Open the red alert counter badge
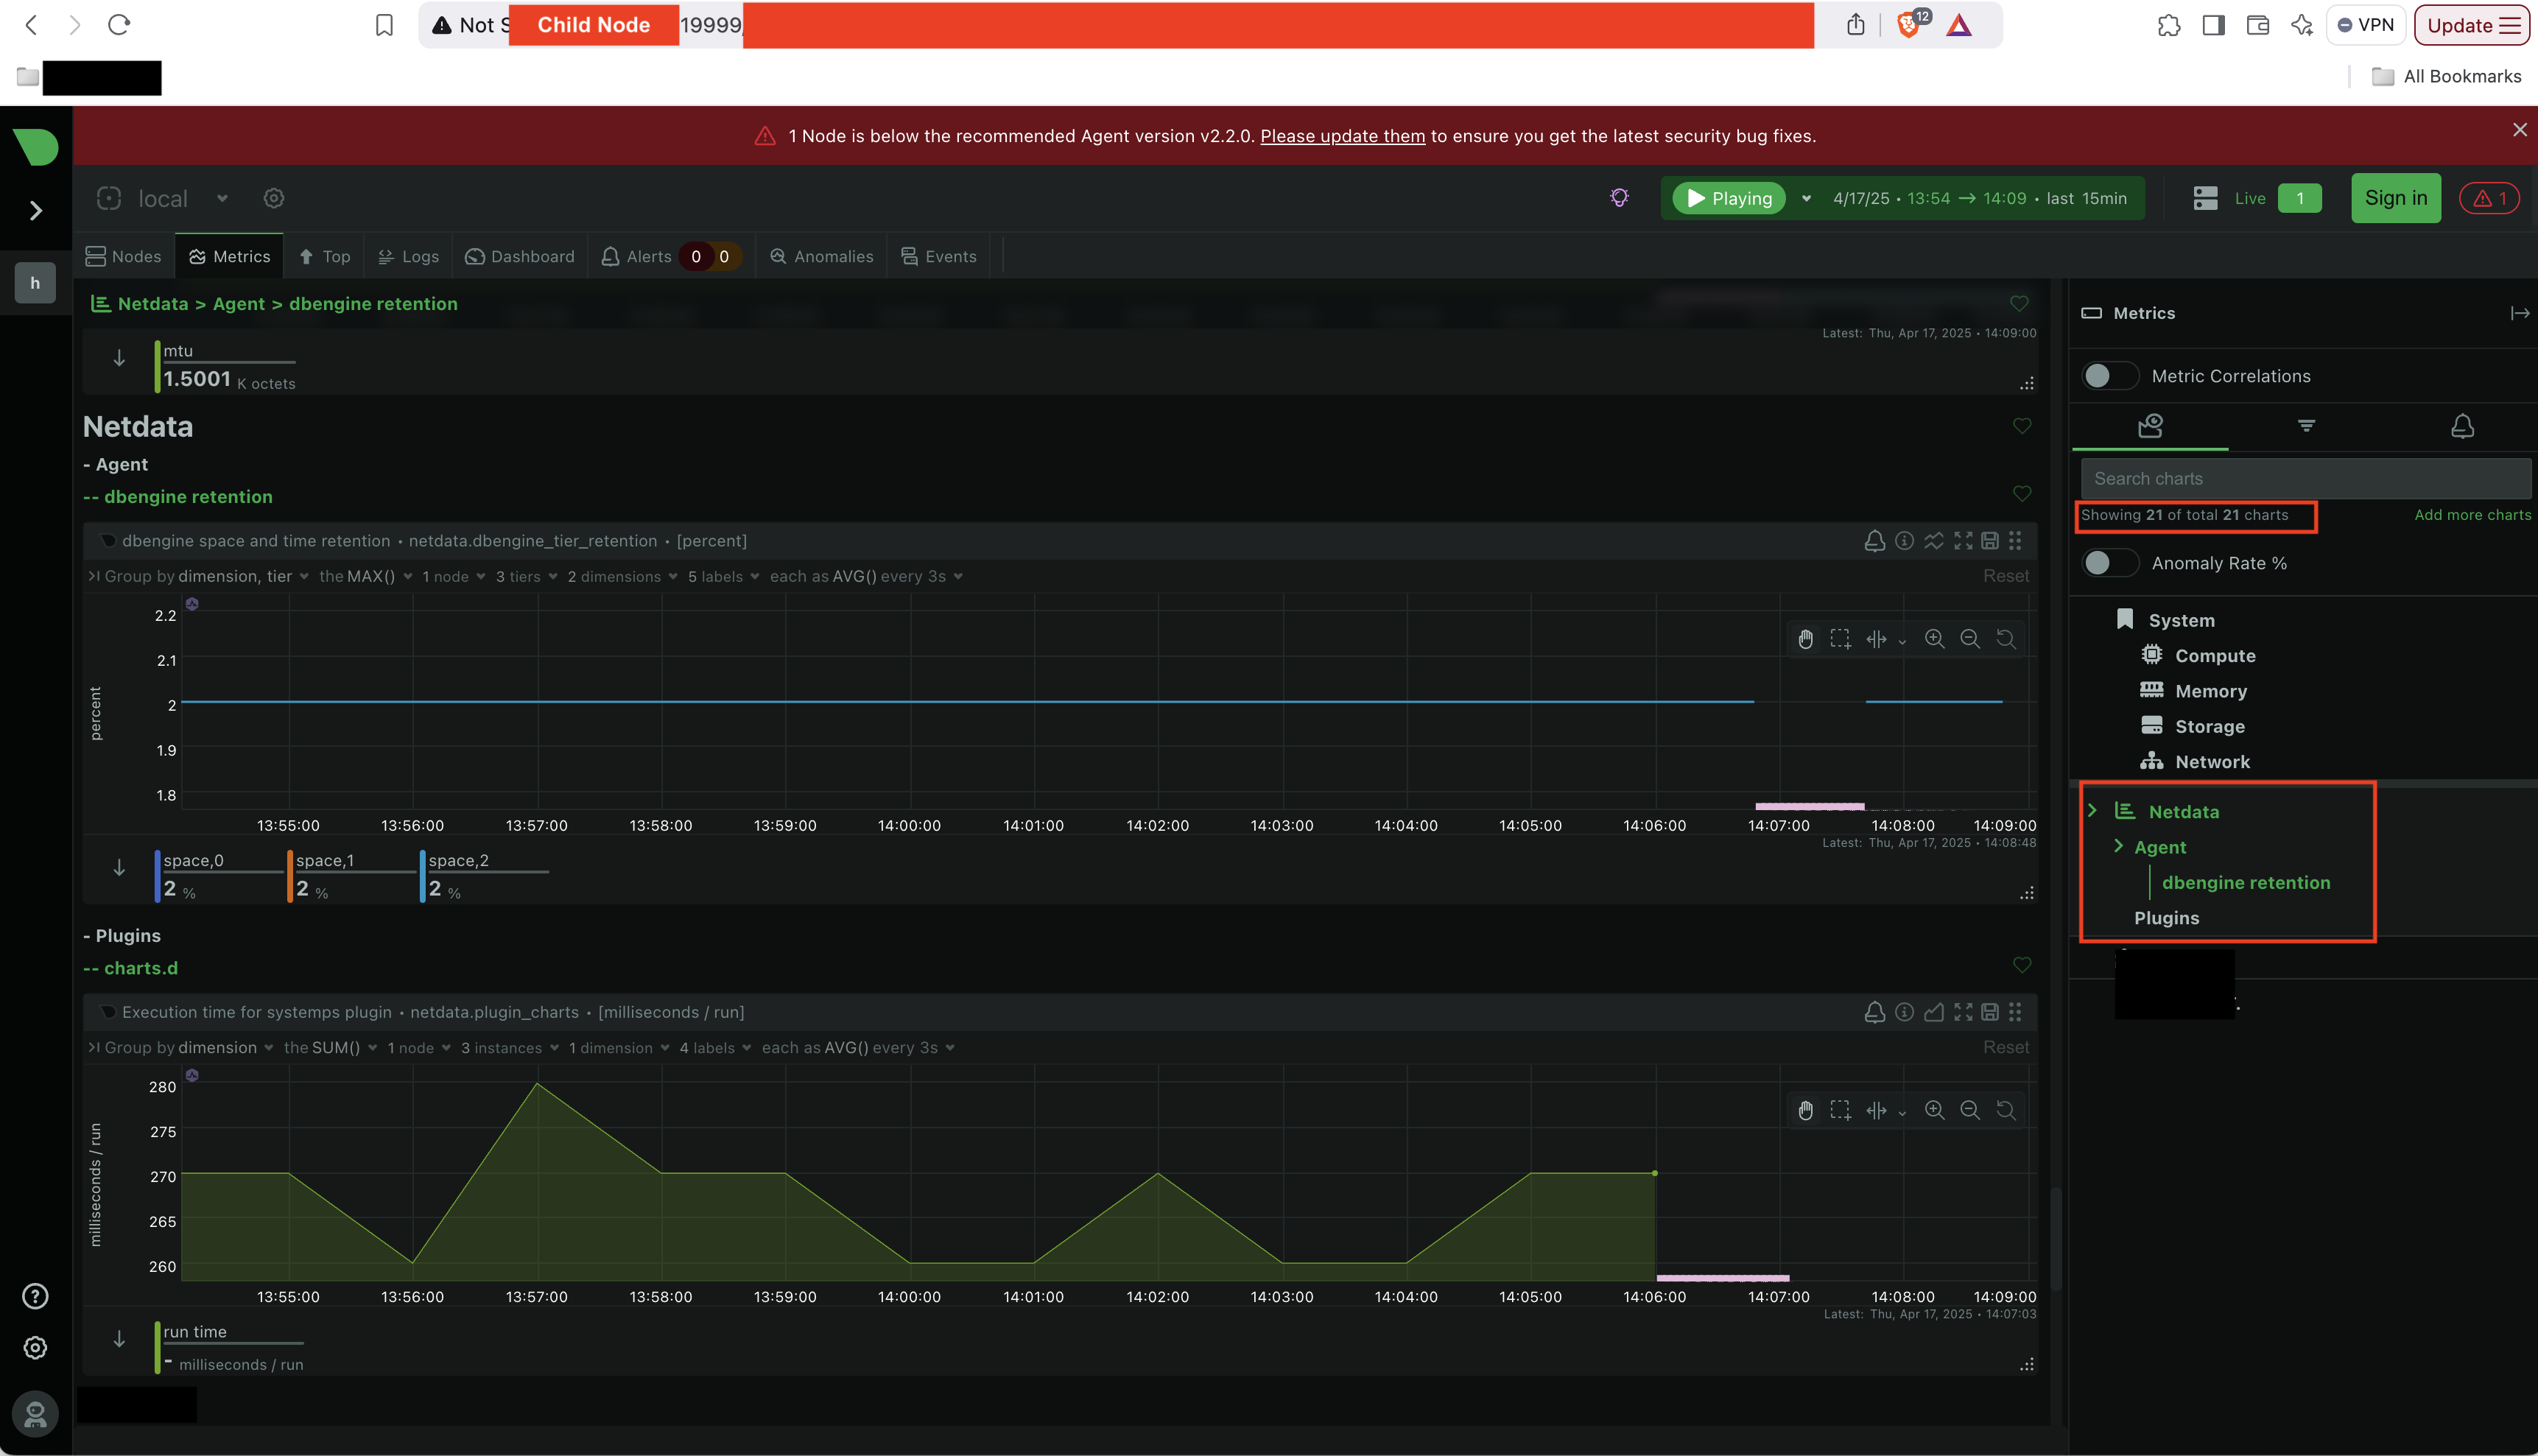Screen dimensions: 2538x1456 (x=2489, y=198)
